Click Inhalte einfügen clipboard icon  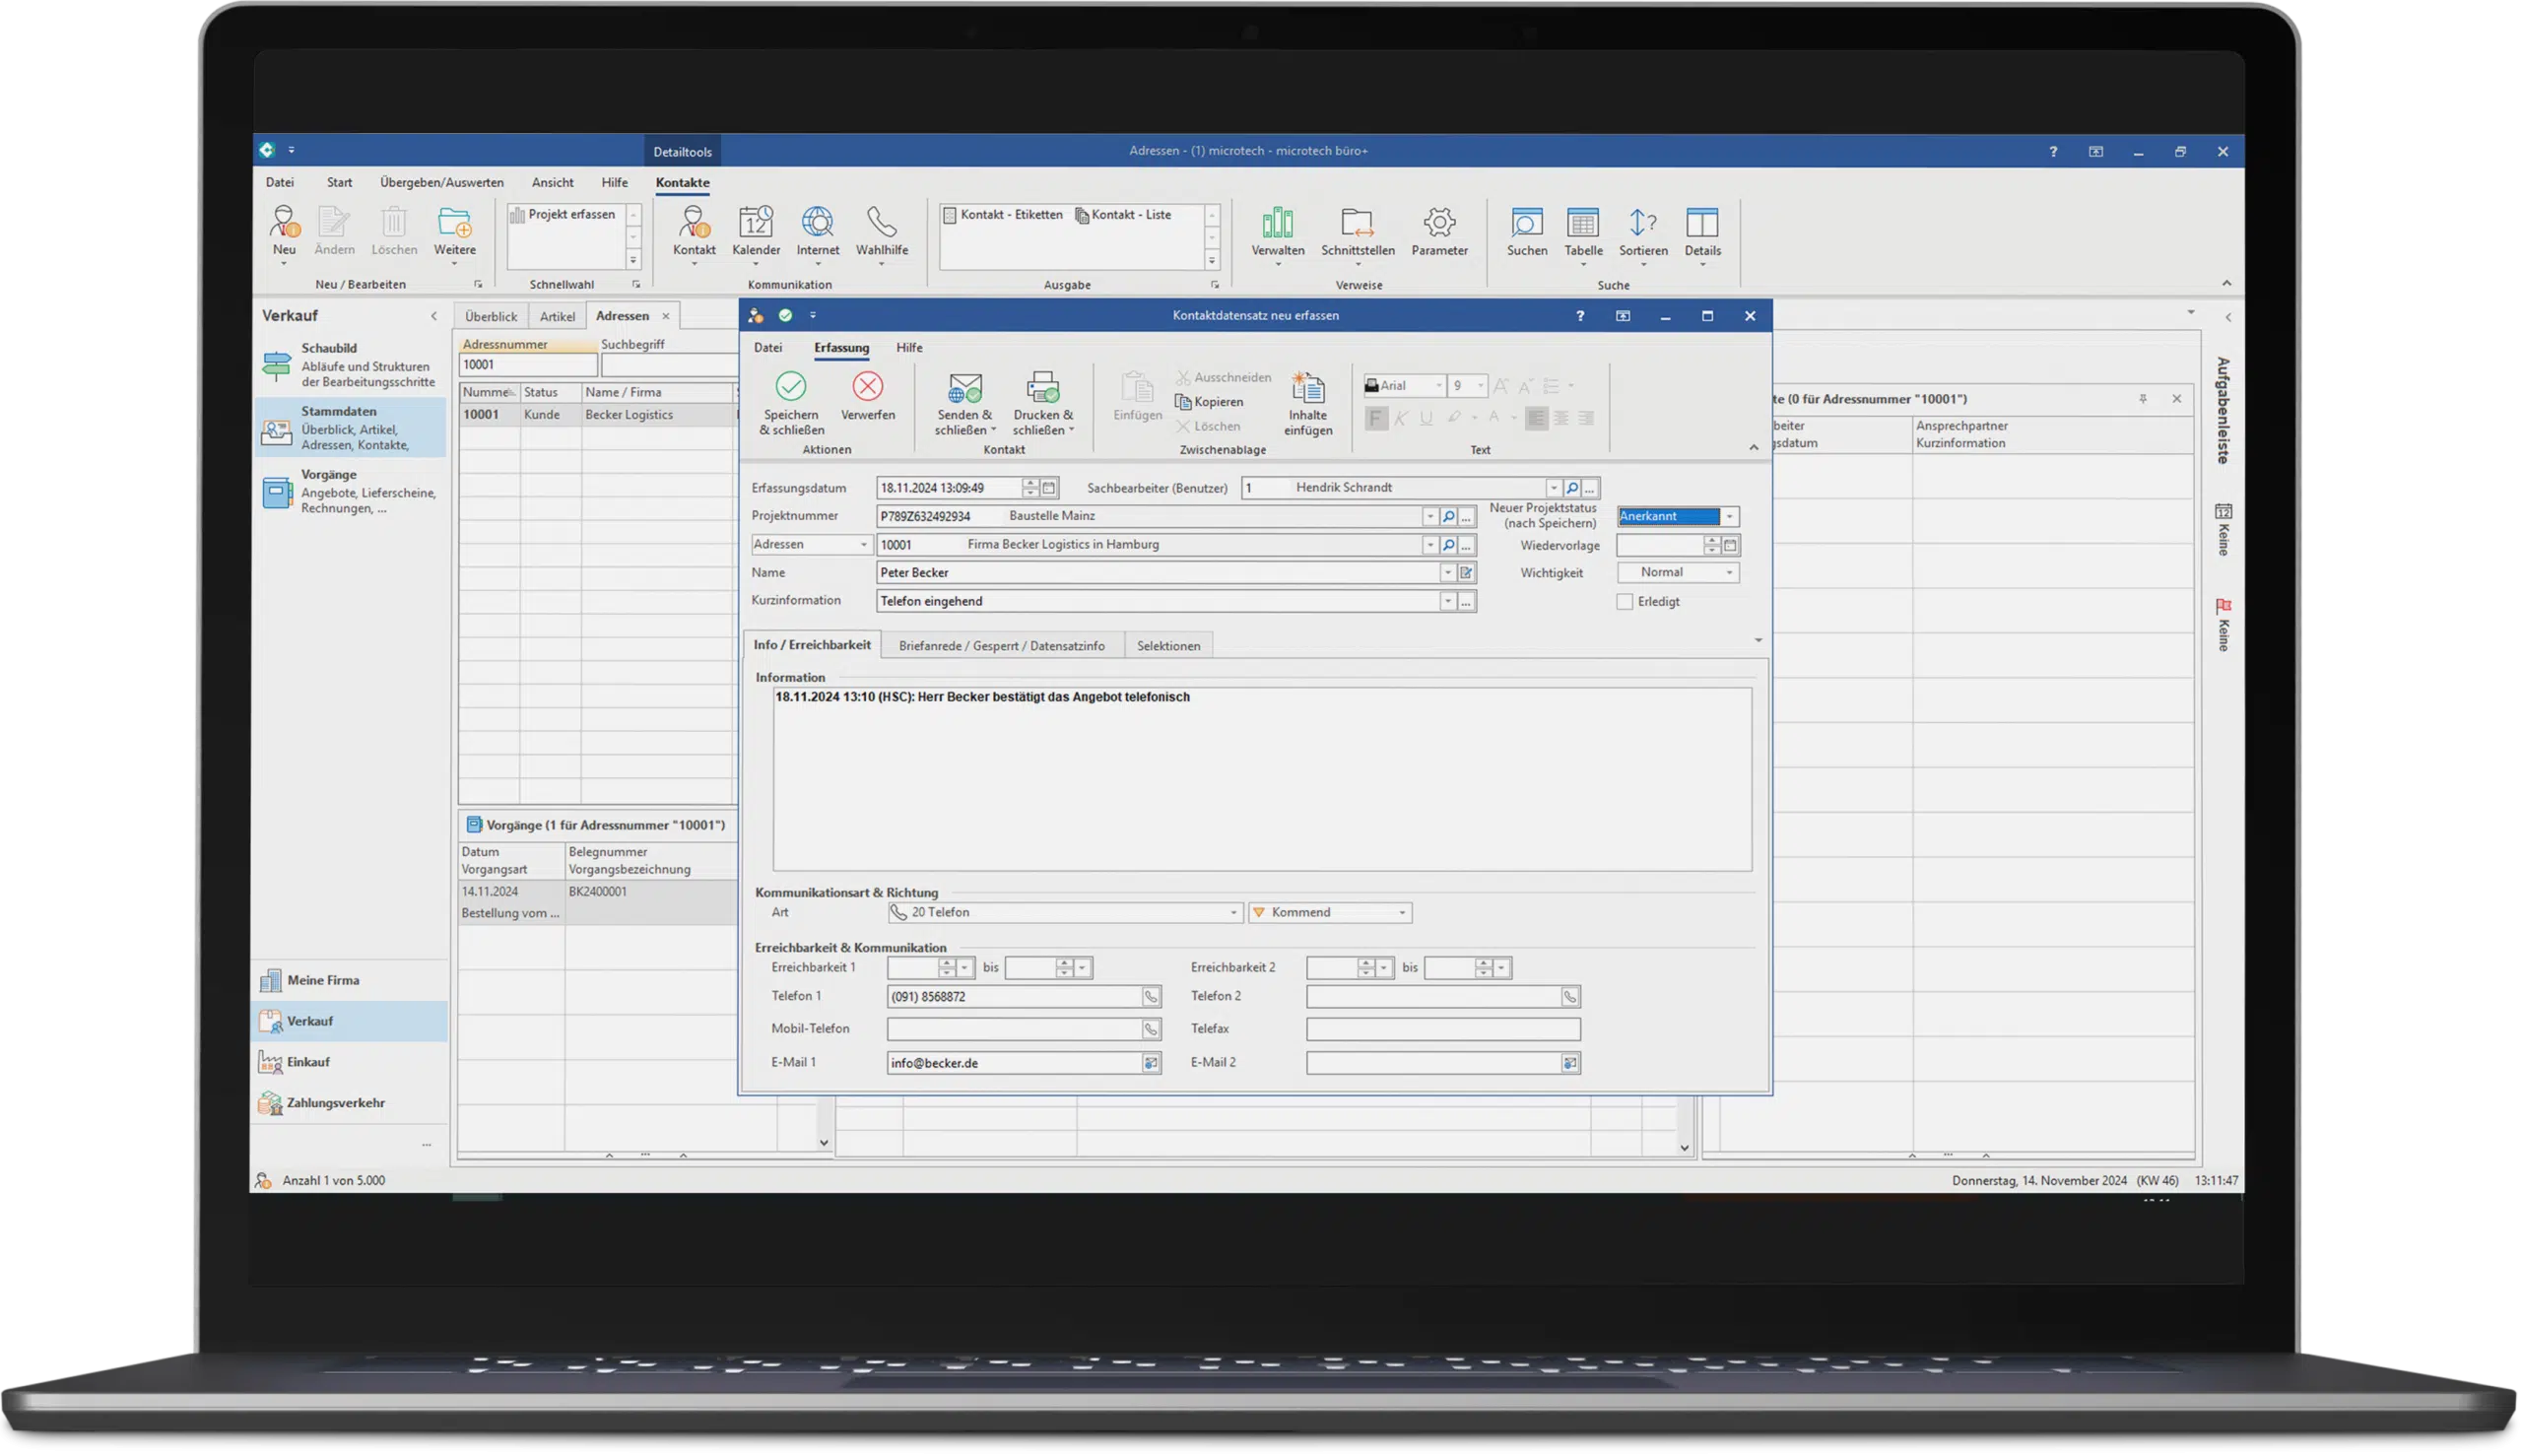pyautogui.click(x=1307, y=389)
